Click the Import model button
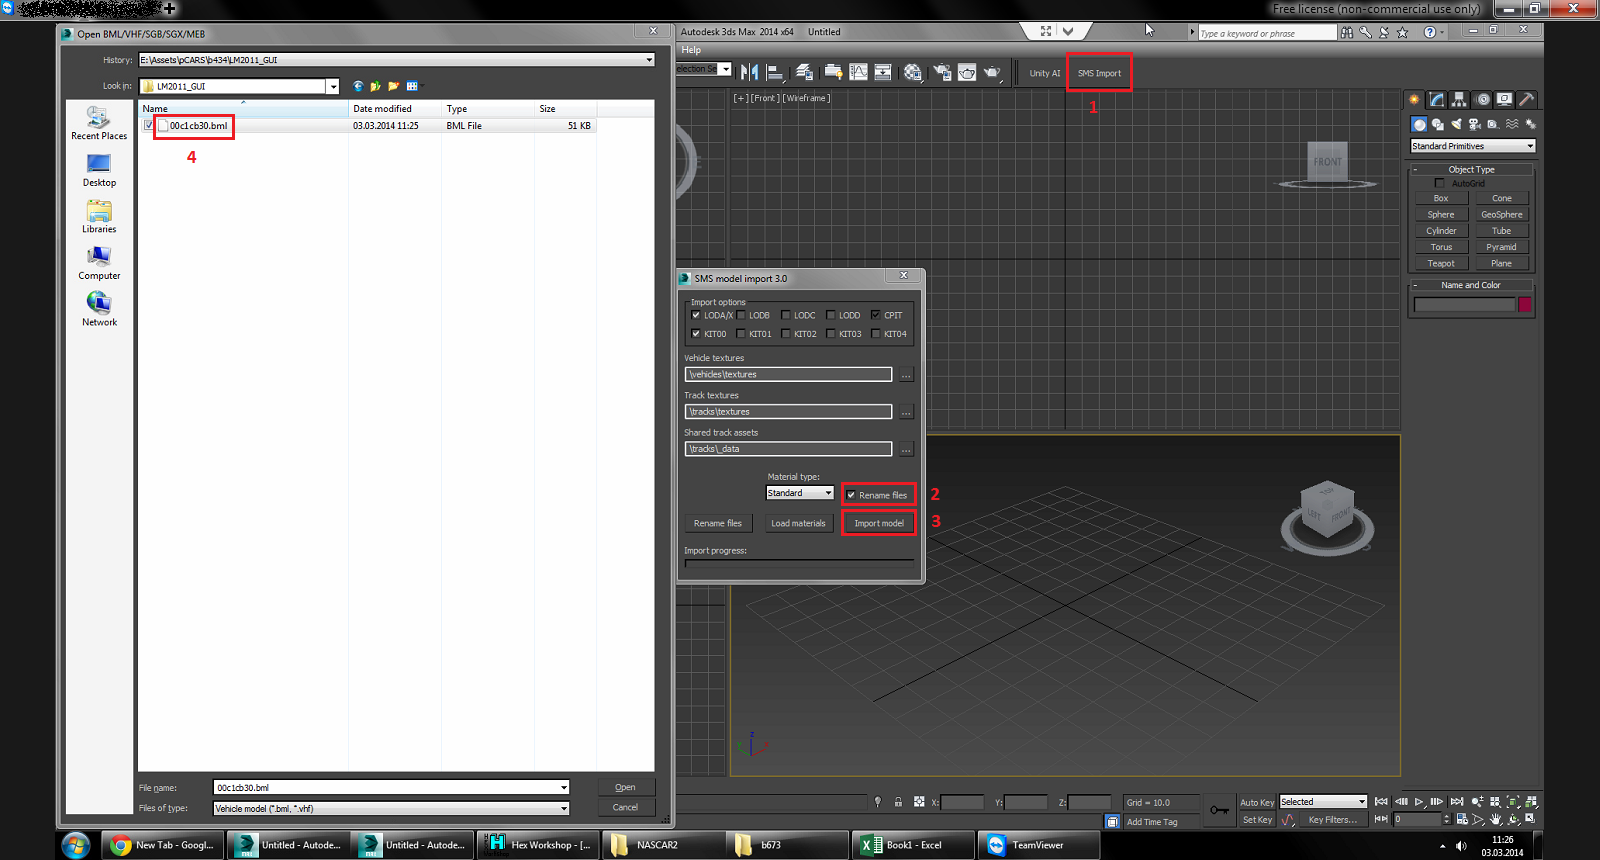Image resolution: width=1600 pixels, height=860 pixels. click(879, 523)
